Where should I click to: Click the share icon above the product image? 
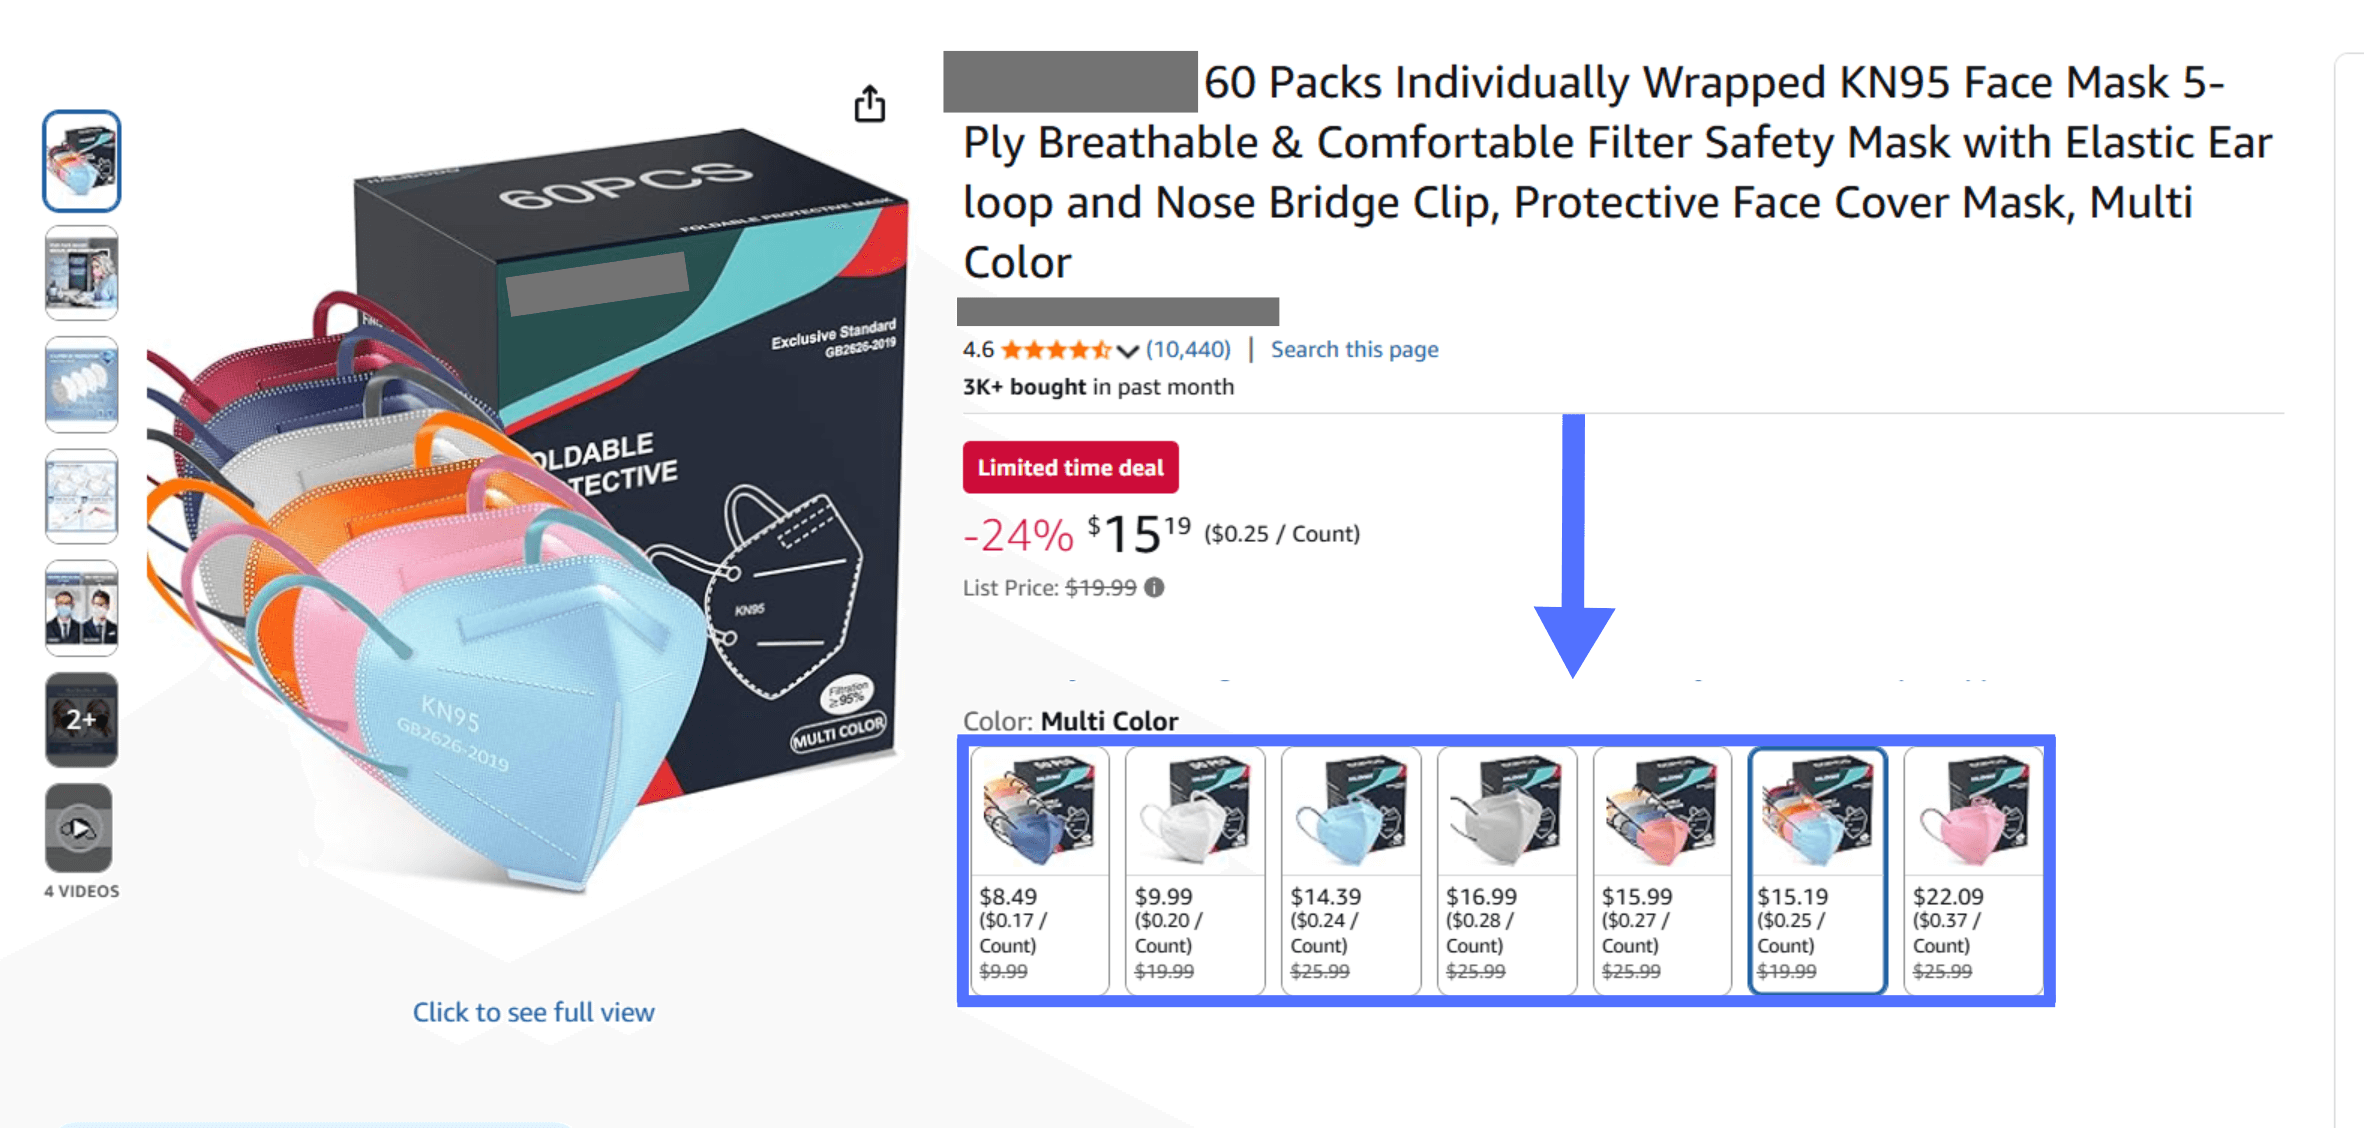tap(869, 103)
